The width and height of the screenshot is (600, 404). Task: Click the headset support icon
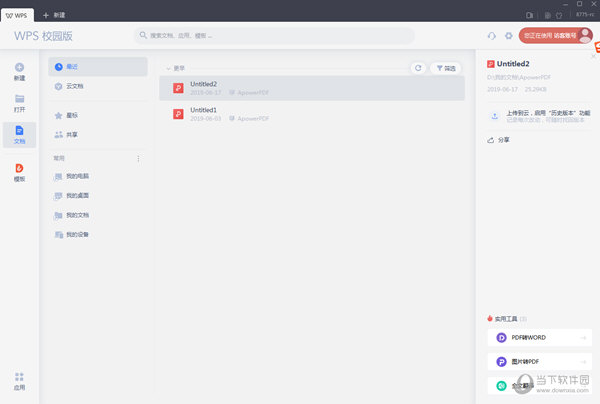point(492,36)
